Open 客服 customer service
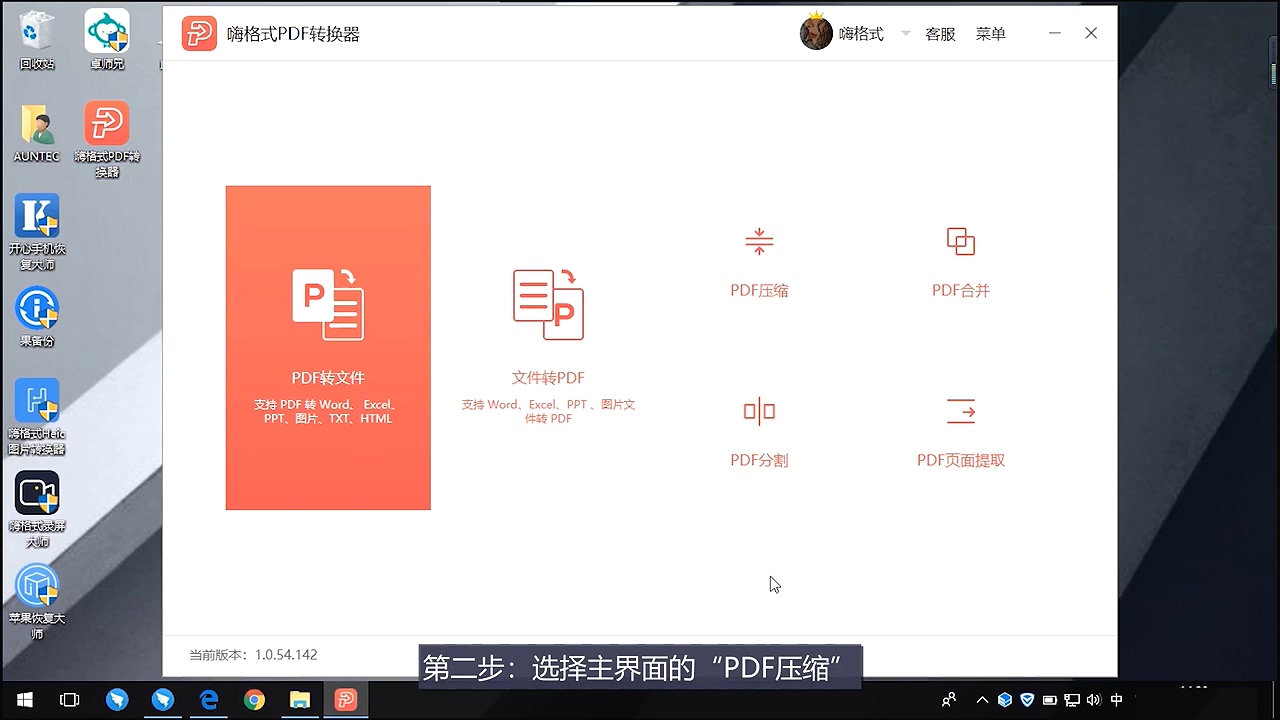The height and width of the screenshot is (720, 1280). pyautogui.click(x=940, y=33)
